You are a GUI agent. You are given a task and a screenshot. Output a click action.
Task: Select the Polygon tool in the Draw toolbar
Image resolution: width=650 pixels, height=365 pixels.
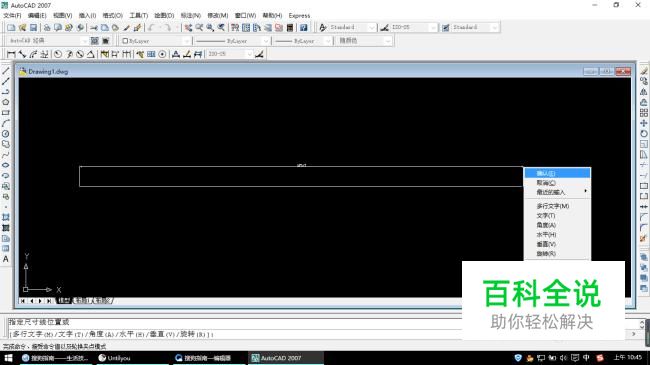pos(6,102)
